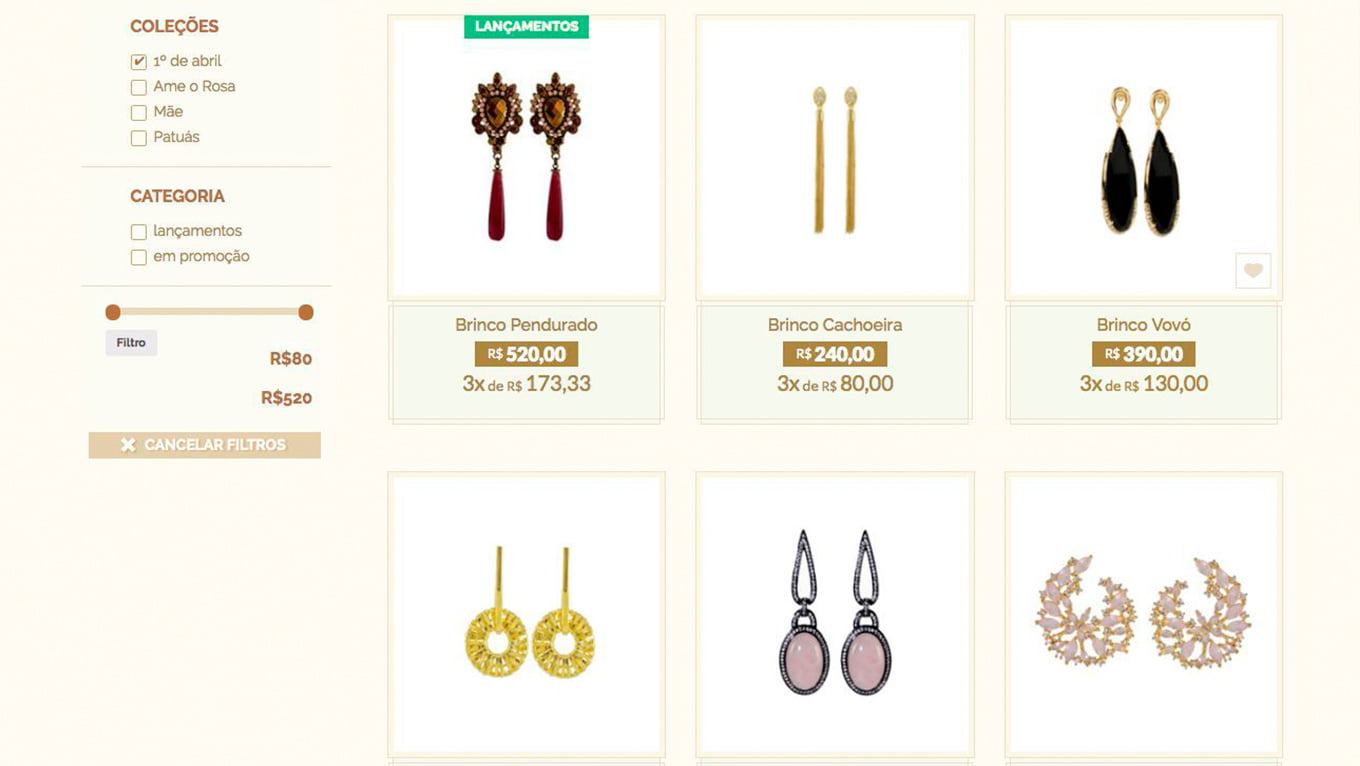Screen dimensions: 1360x766
Task: Click the minimum price slider handle
Action: pyautogui.click(x=113, y=312)
